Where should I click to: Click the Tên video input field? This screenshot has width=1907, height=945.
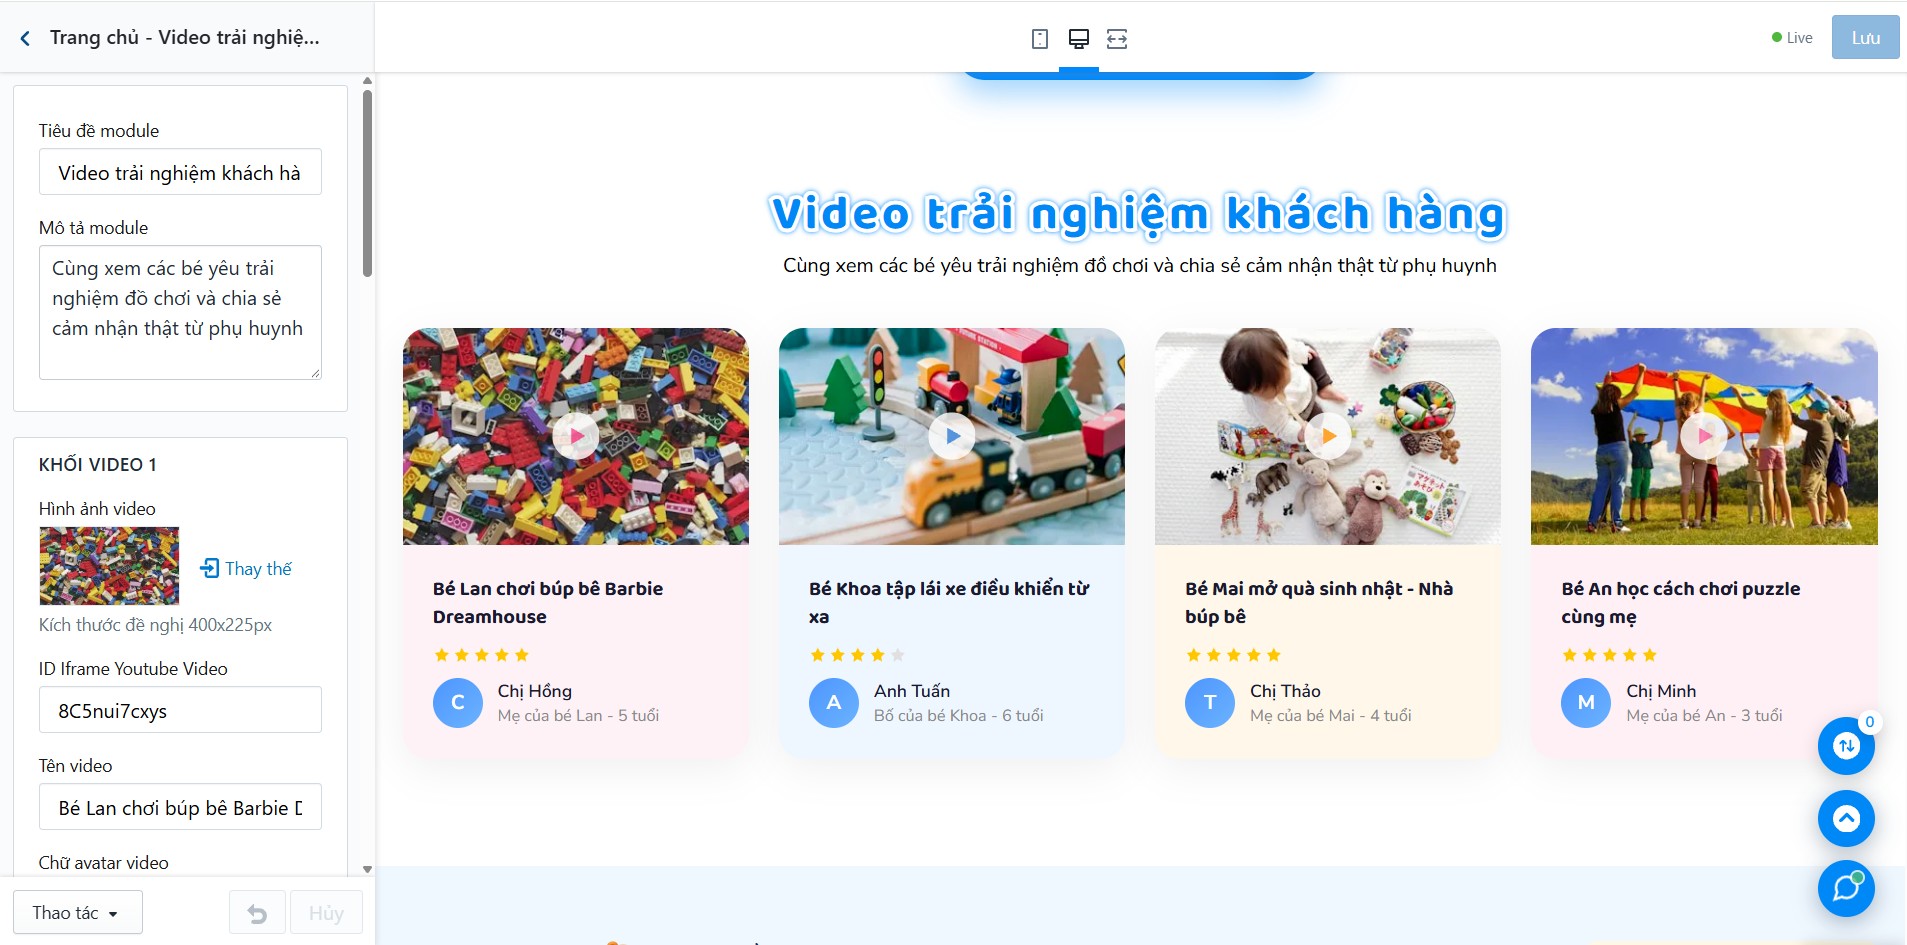[x=180, y=807]
